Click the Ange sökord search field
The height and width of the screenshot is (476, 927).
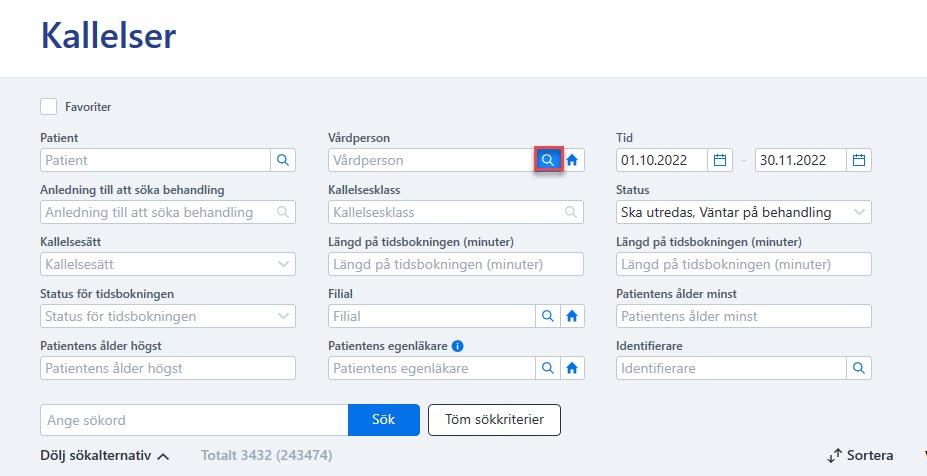[x=195, y=420]
